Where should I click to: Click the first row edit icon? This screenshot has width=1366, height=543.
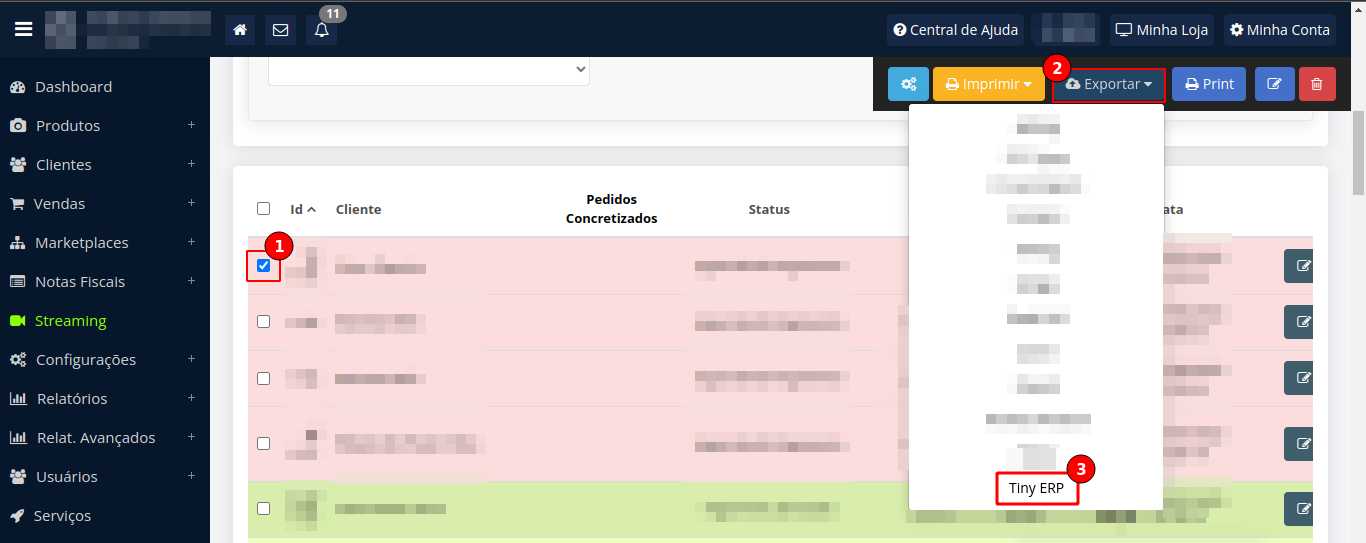[1299, 266]
